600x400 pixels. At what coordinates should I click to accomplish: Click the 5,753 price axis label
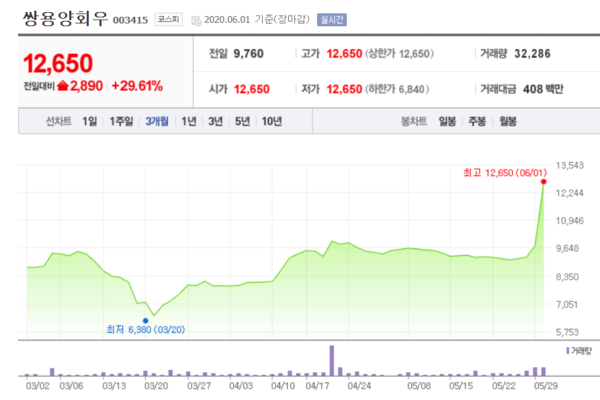tap(567, 332)
